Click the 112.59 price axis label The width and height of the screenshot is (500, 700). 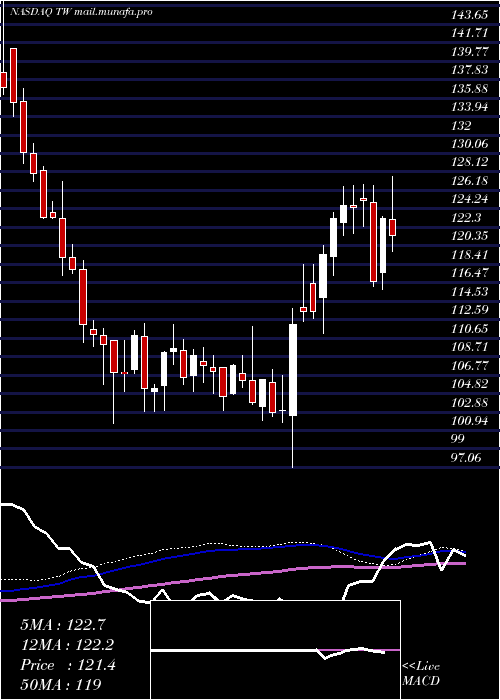[470, 309]
